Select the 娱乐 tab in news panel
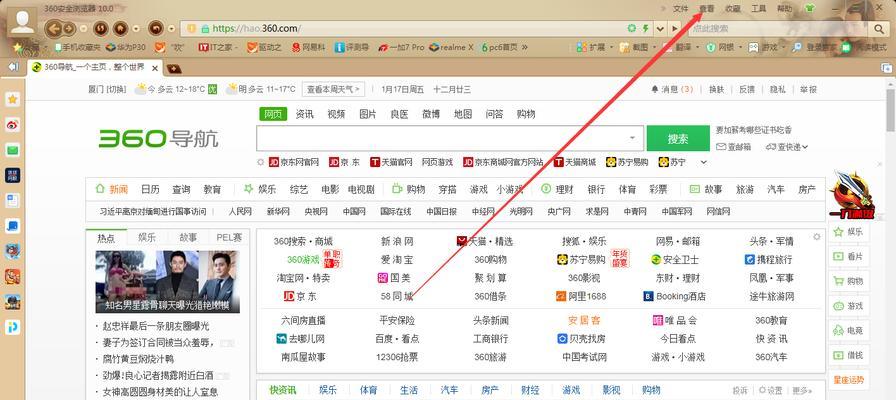 147,238
